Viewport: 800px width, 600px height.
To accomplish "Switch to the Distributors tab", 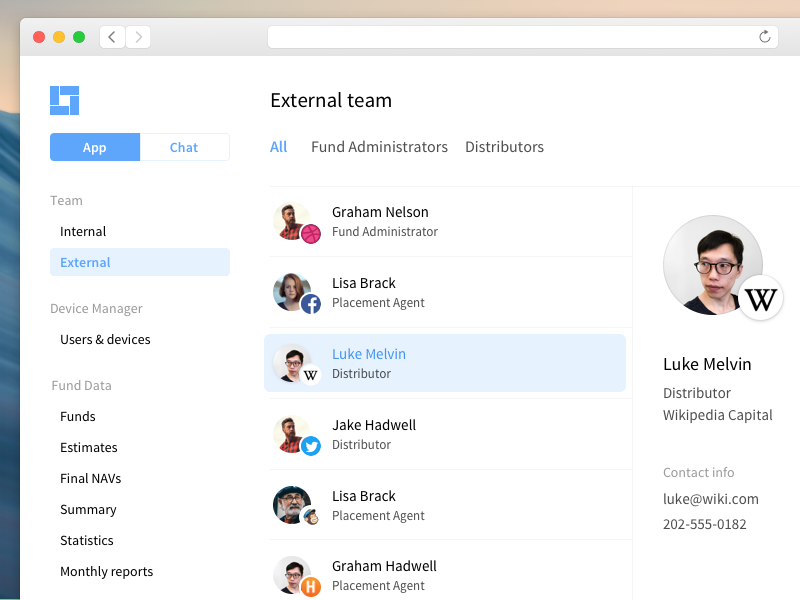I will tap(504, 147).
